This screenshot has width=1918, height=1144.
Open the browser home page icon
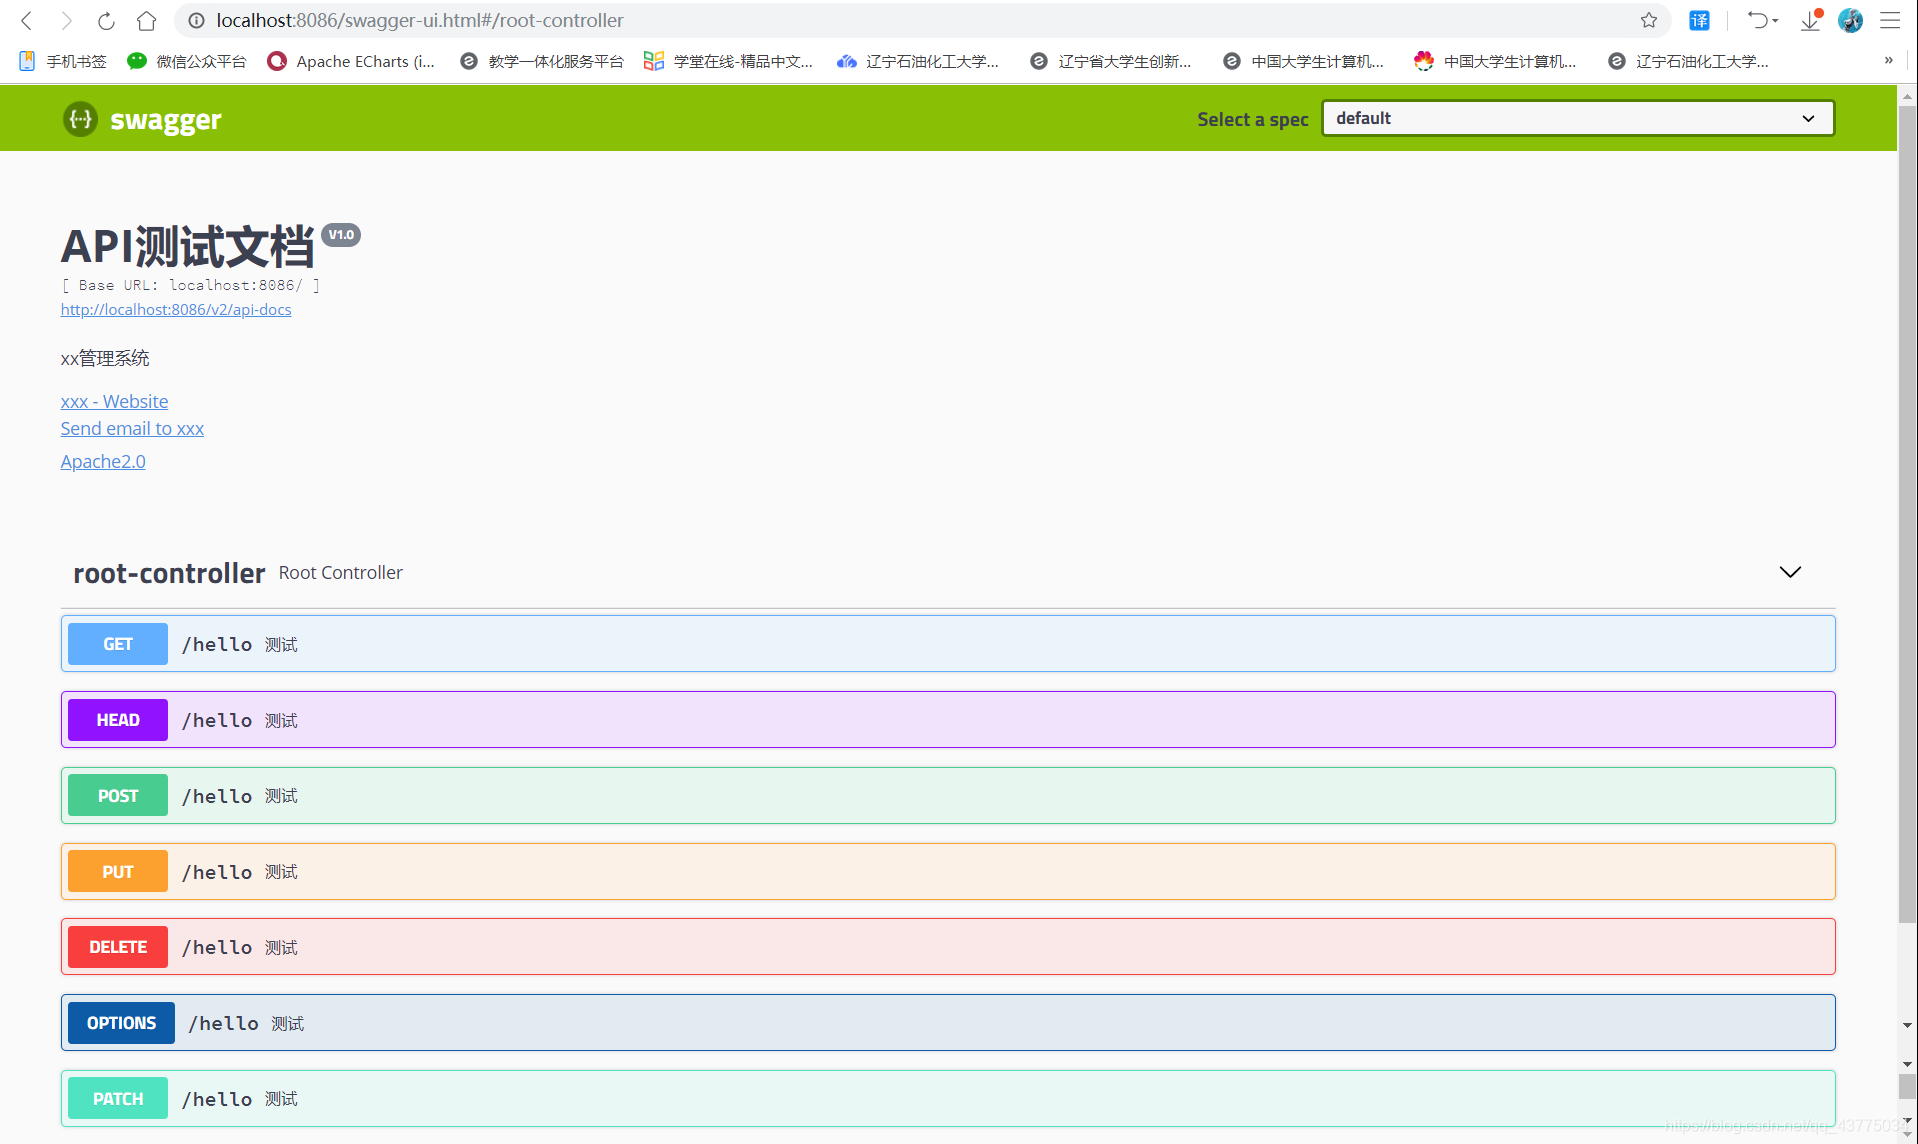point(146,20)
